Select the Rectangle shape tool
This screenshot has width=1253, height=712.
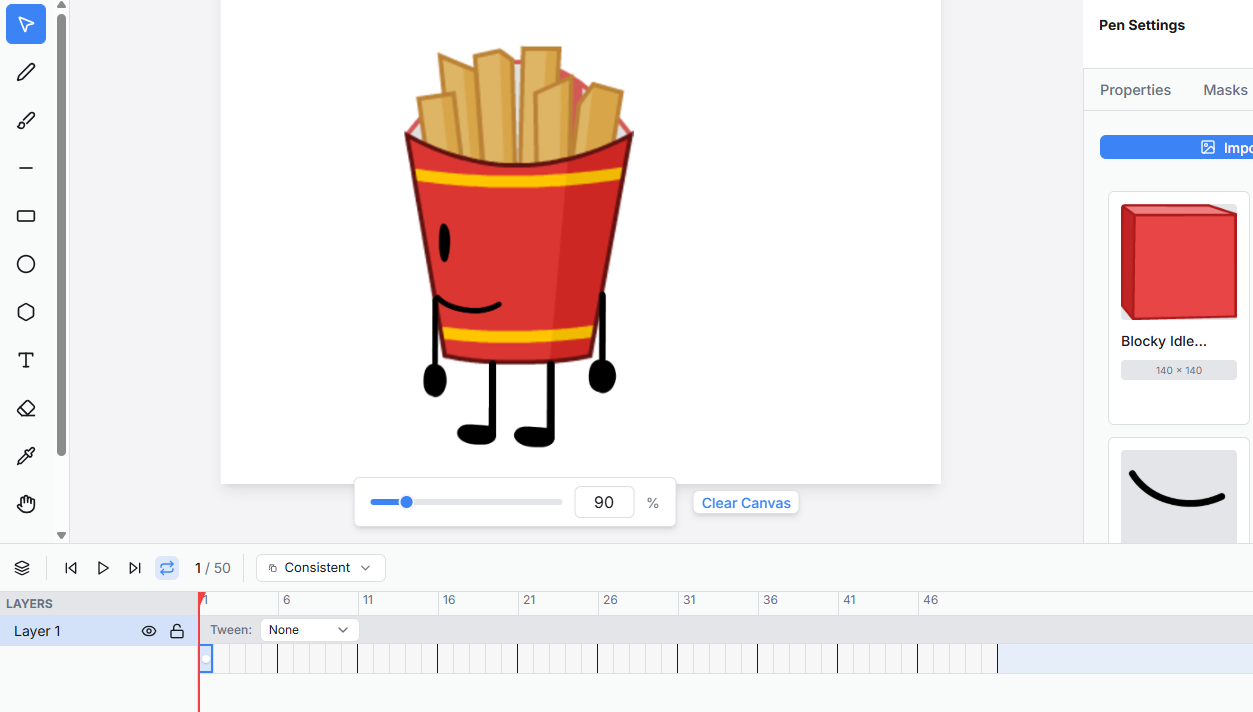point(26,216)
